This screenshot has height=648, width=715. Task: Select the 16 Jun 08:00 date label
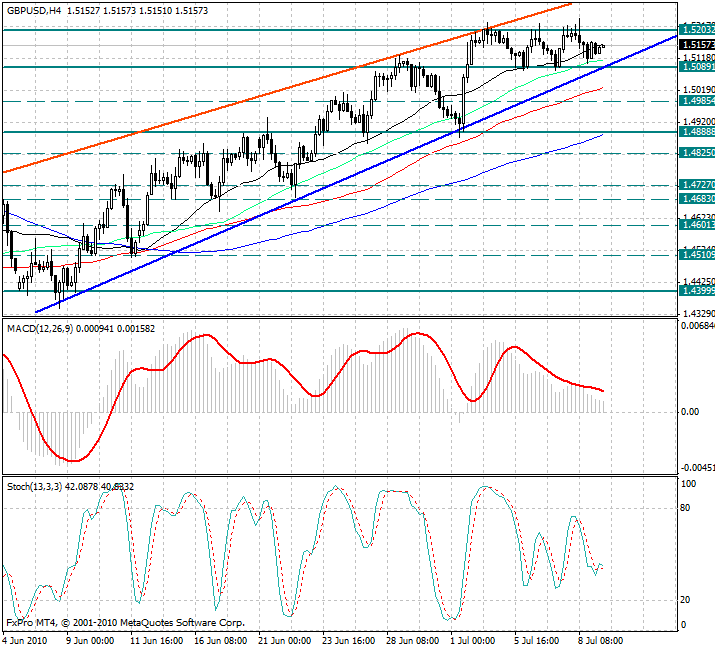[221, 641]
